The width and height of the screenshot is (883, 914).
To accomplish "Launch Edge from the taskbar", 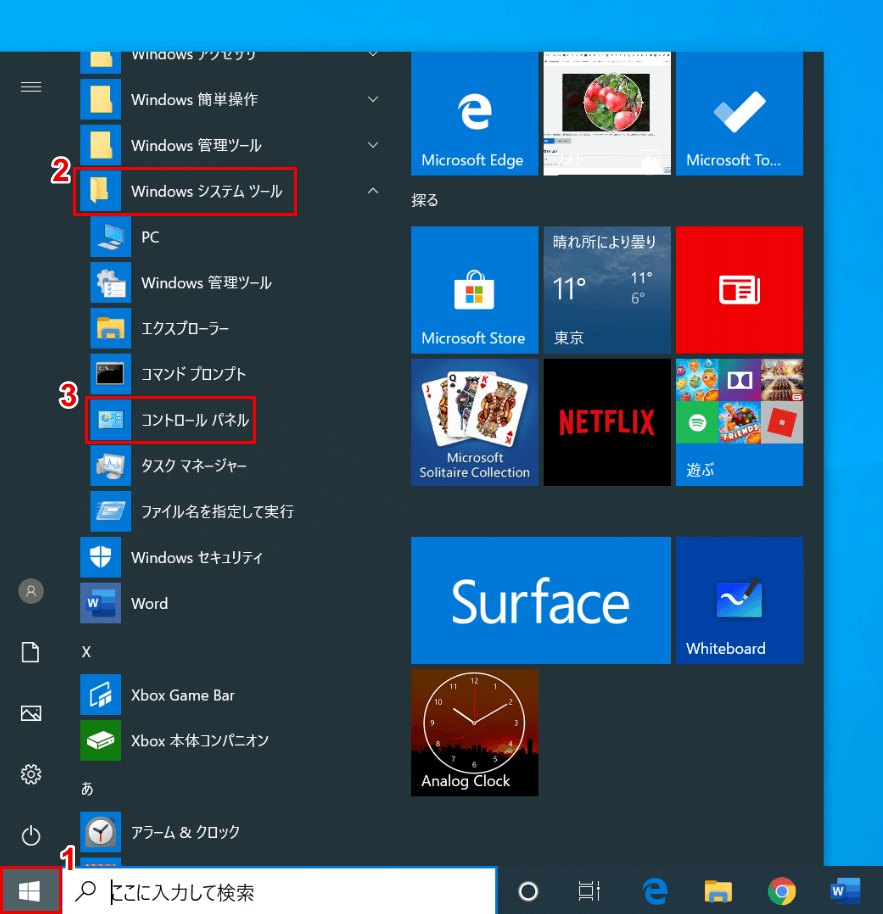I will [655, 891].
